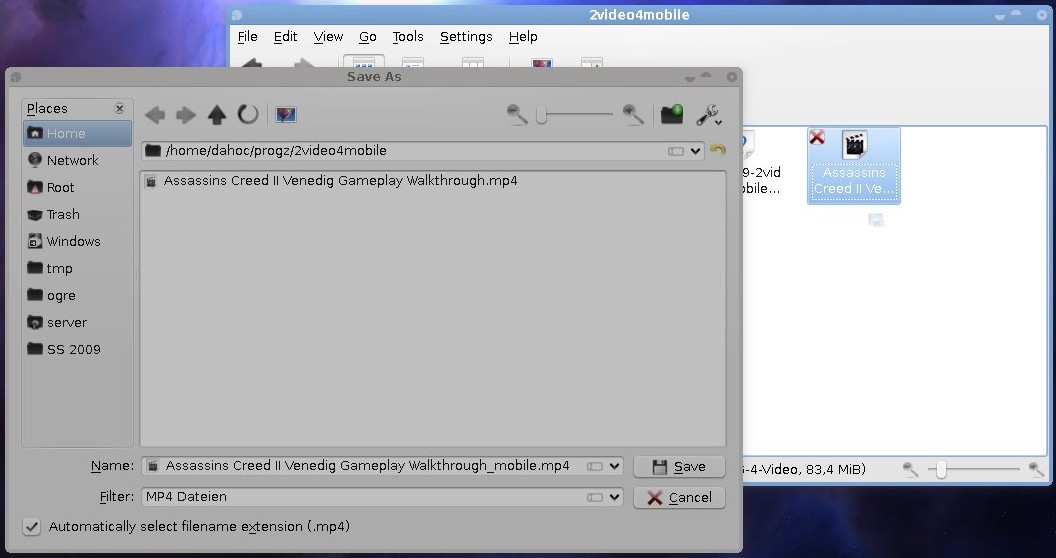Select Home in Places
The width and height of the screenshot is (1056, 558).
[77, 133]
